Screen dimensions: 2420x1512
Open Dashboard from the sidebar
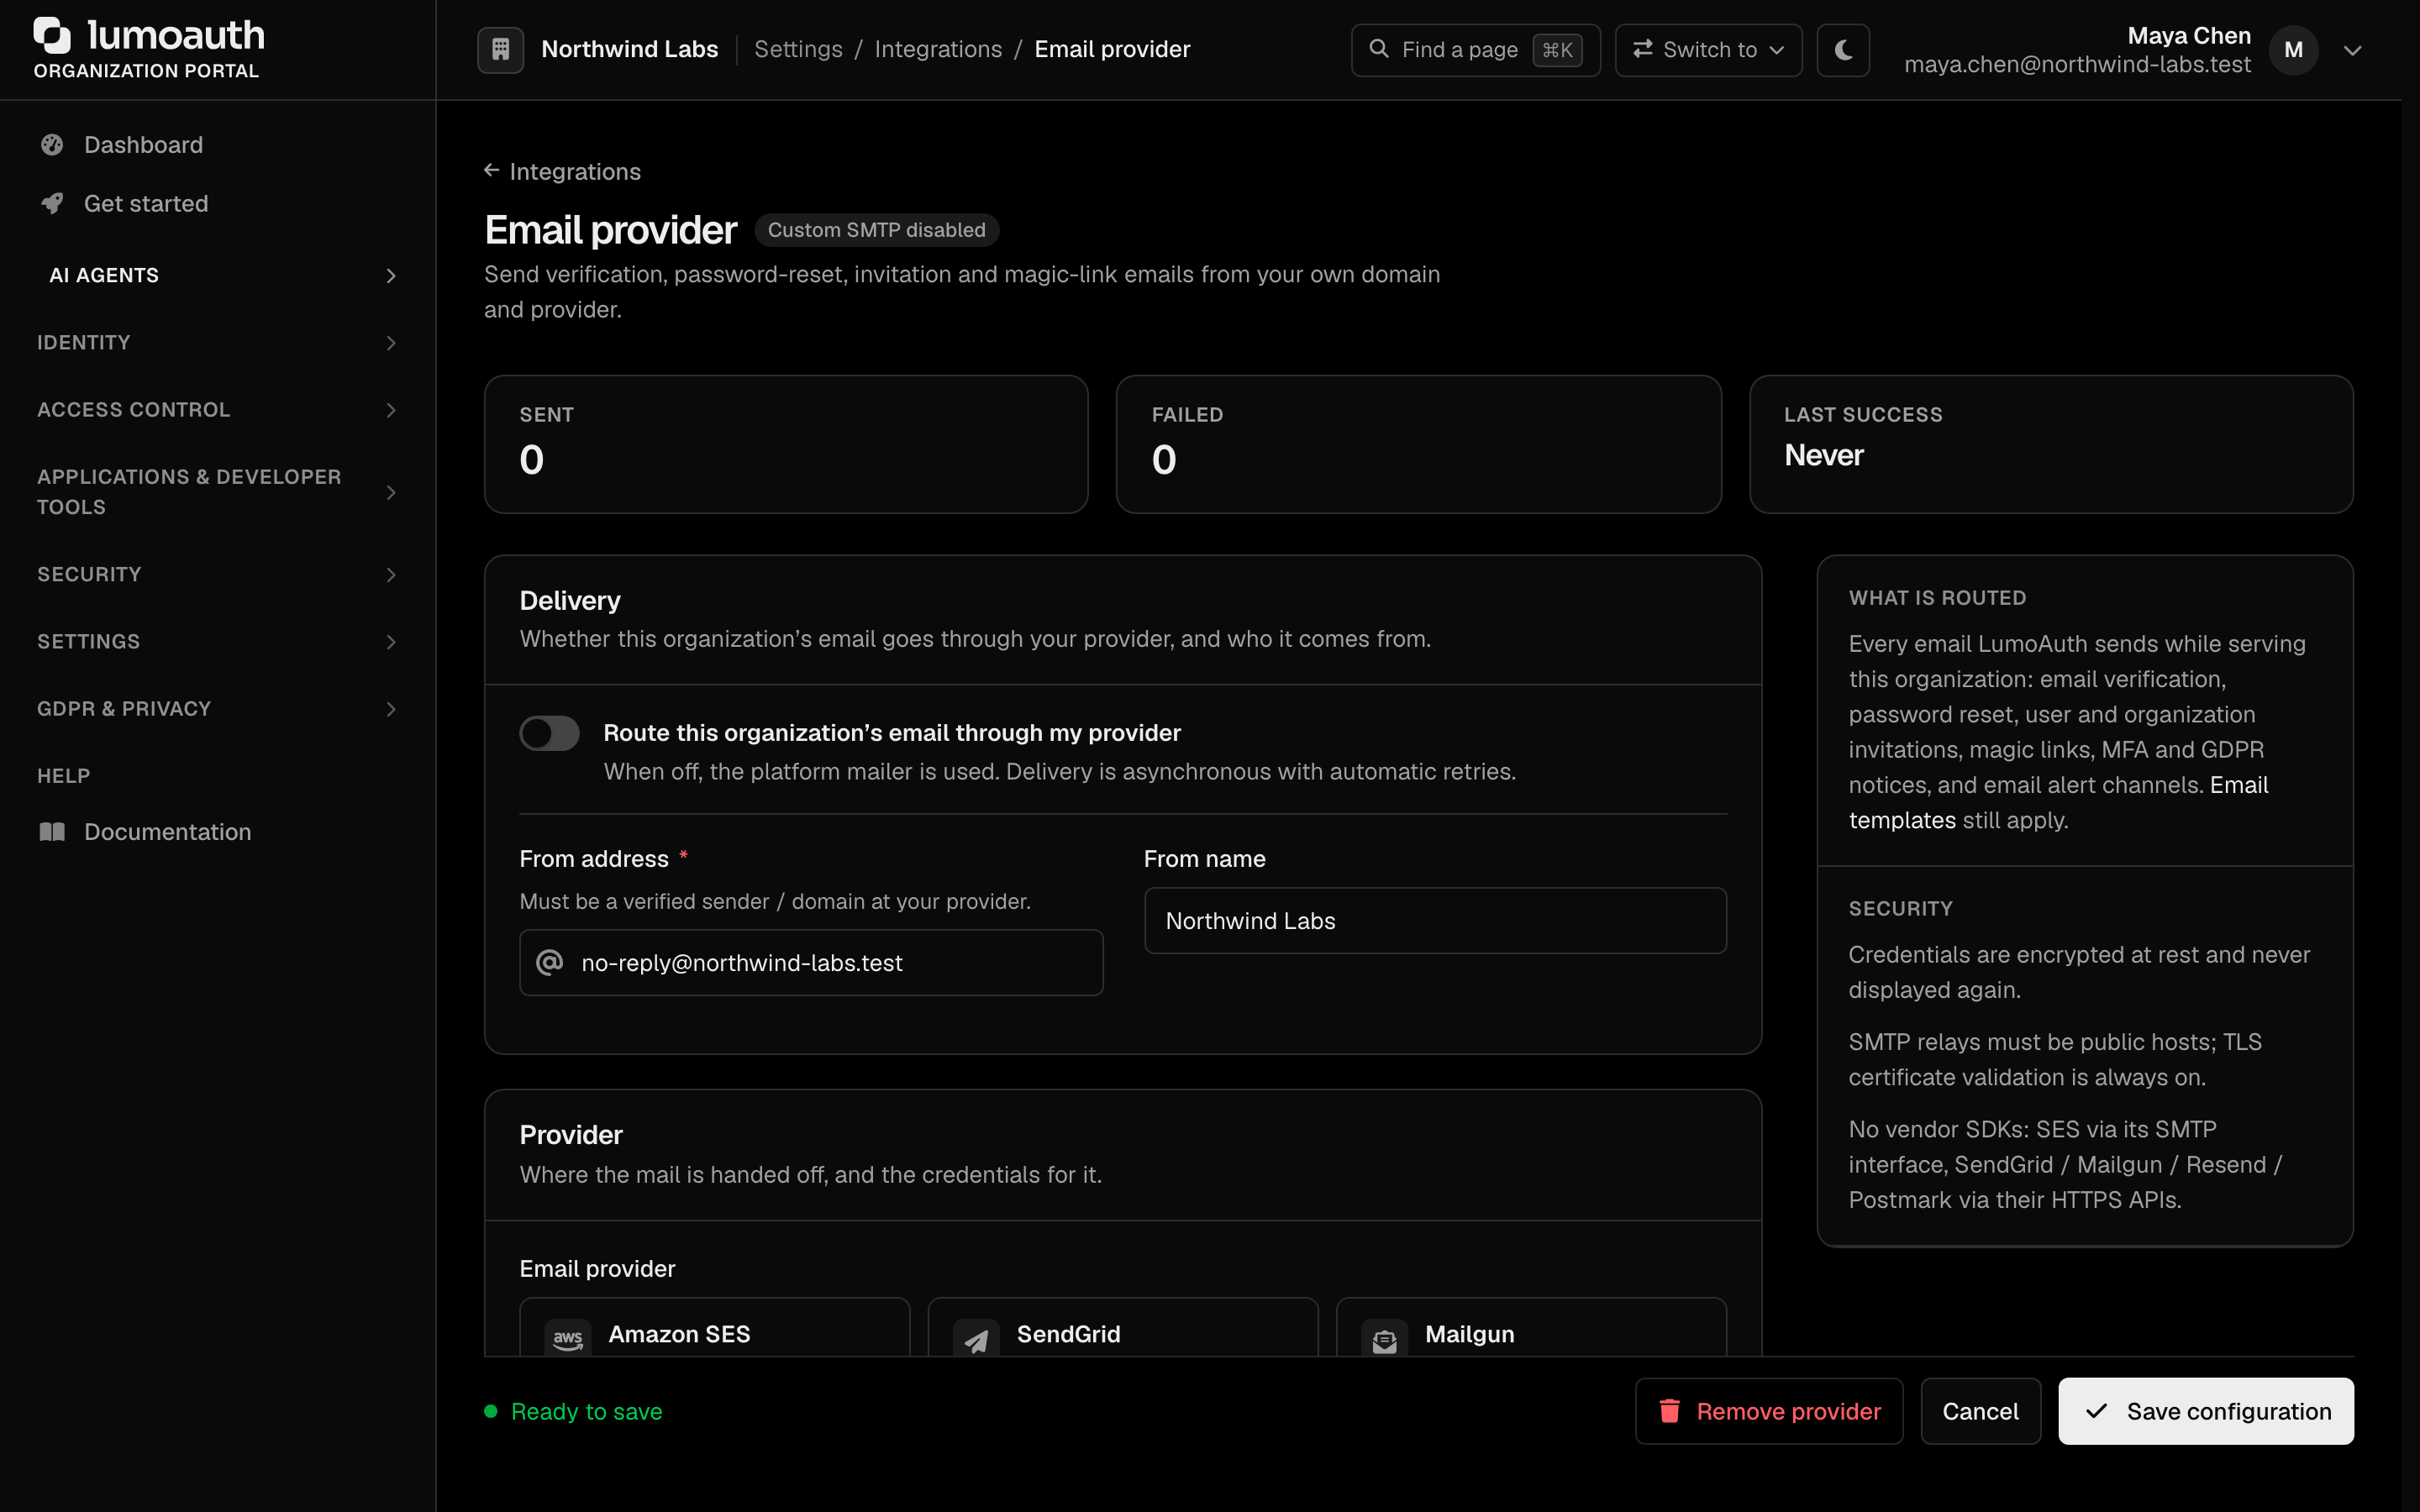pos(217,145)
